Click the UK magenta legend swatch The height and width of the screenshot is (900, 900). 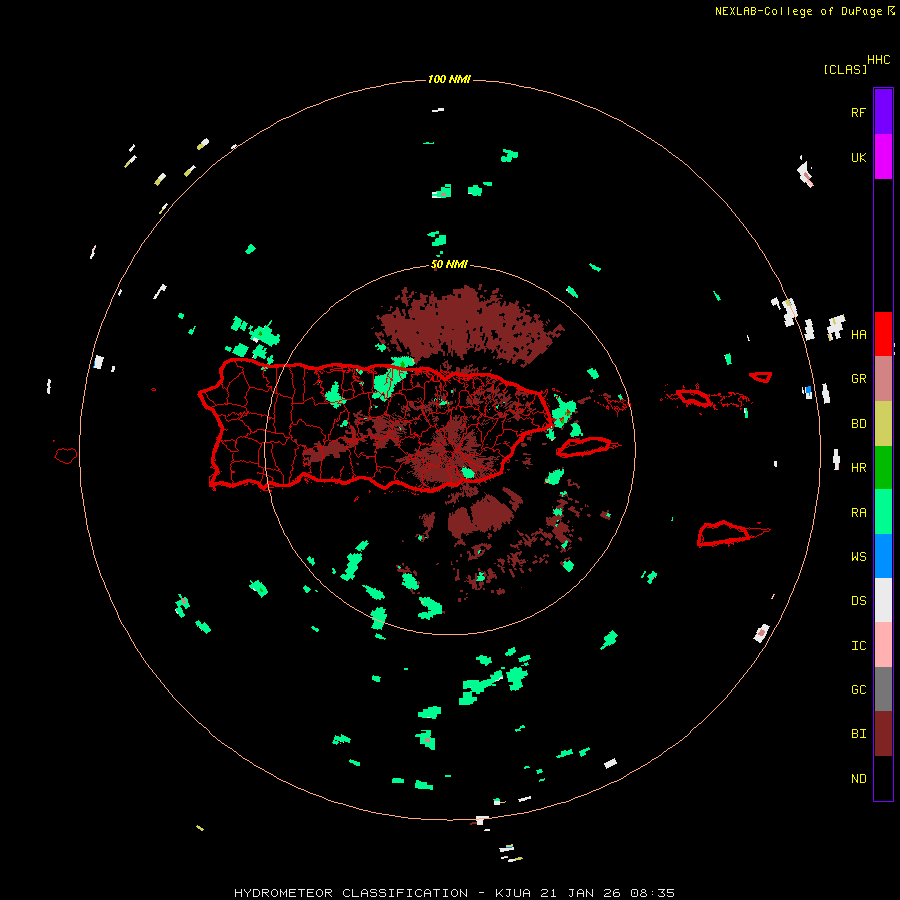click(883, 157)
